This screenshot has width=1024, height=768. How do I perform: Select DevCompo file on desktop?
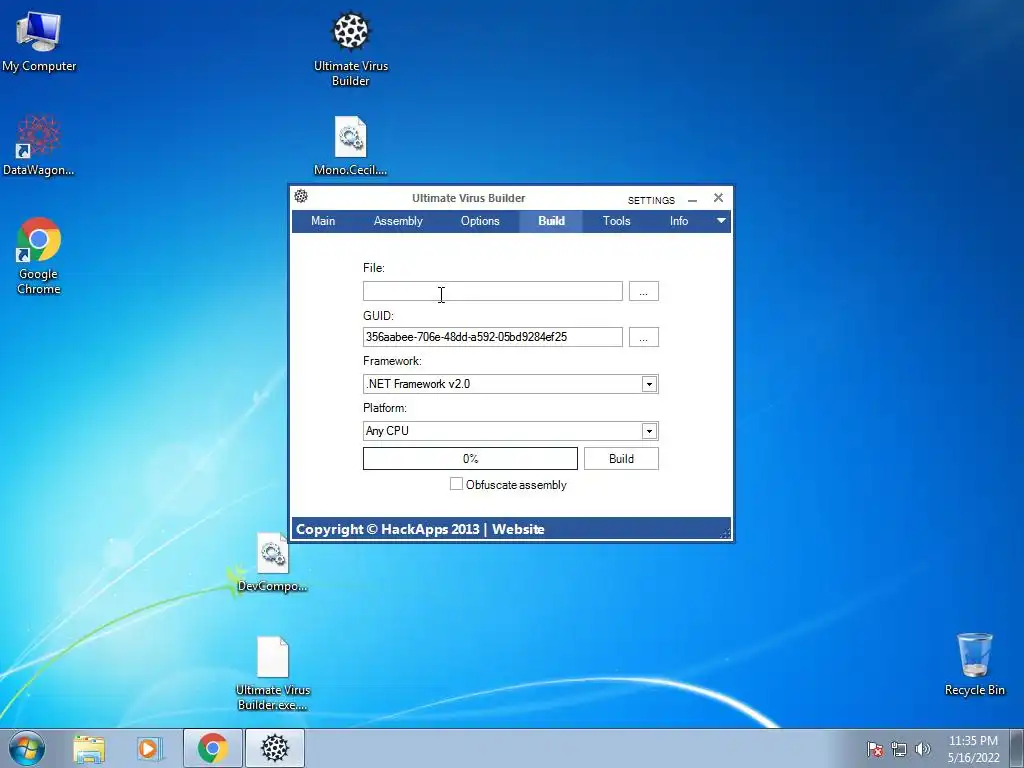[272, 562]
